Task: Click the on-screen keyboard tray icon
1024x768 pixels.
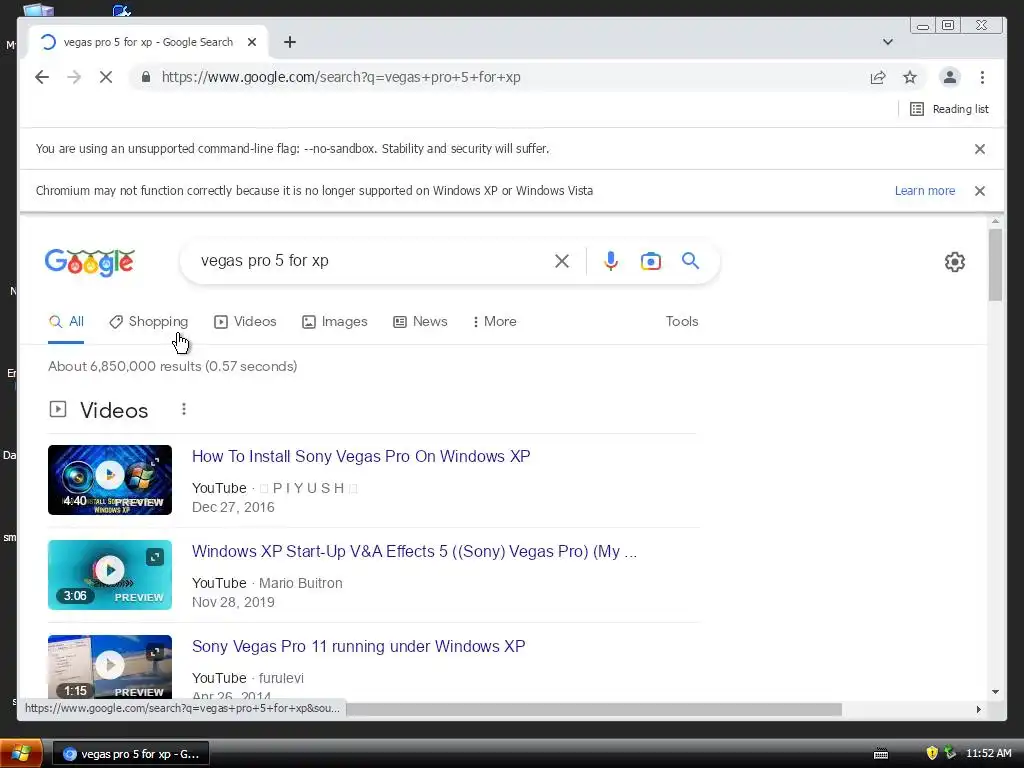Action: tap(881, 754)
